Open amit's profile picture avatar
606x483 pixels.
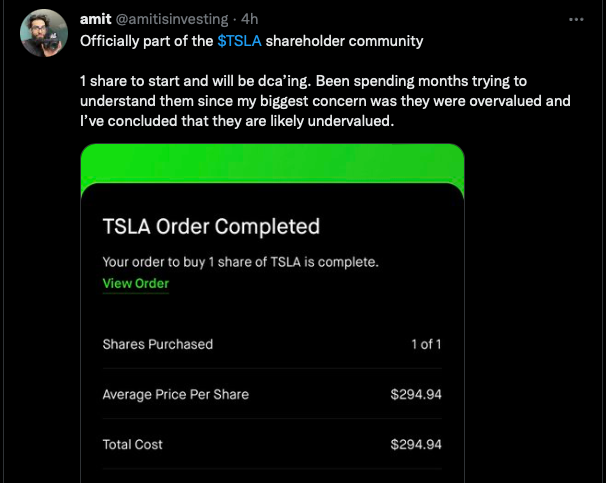(x=44, y=33)
